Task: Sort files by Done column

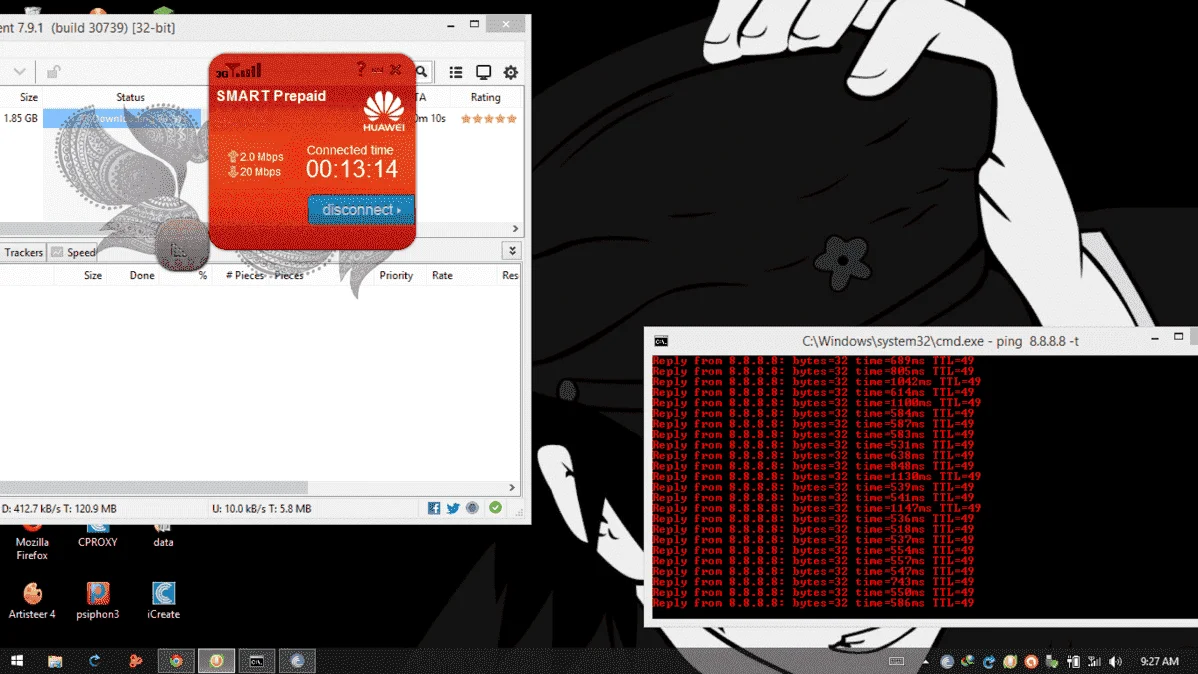Action: pyautogui.click(x=141, y=275)
